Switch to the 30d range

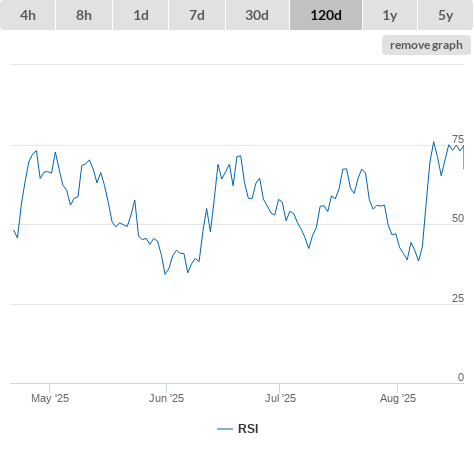pos(257,15)
